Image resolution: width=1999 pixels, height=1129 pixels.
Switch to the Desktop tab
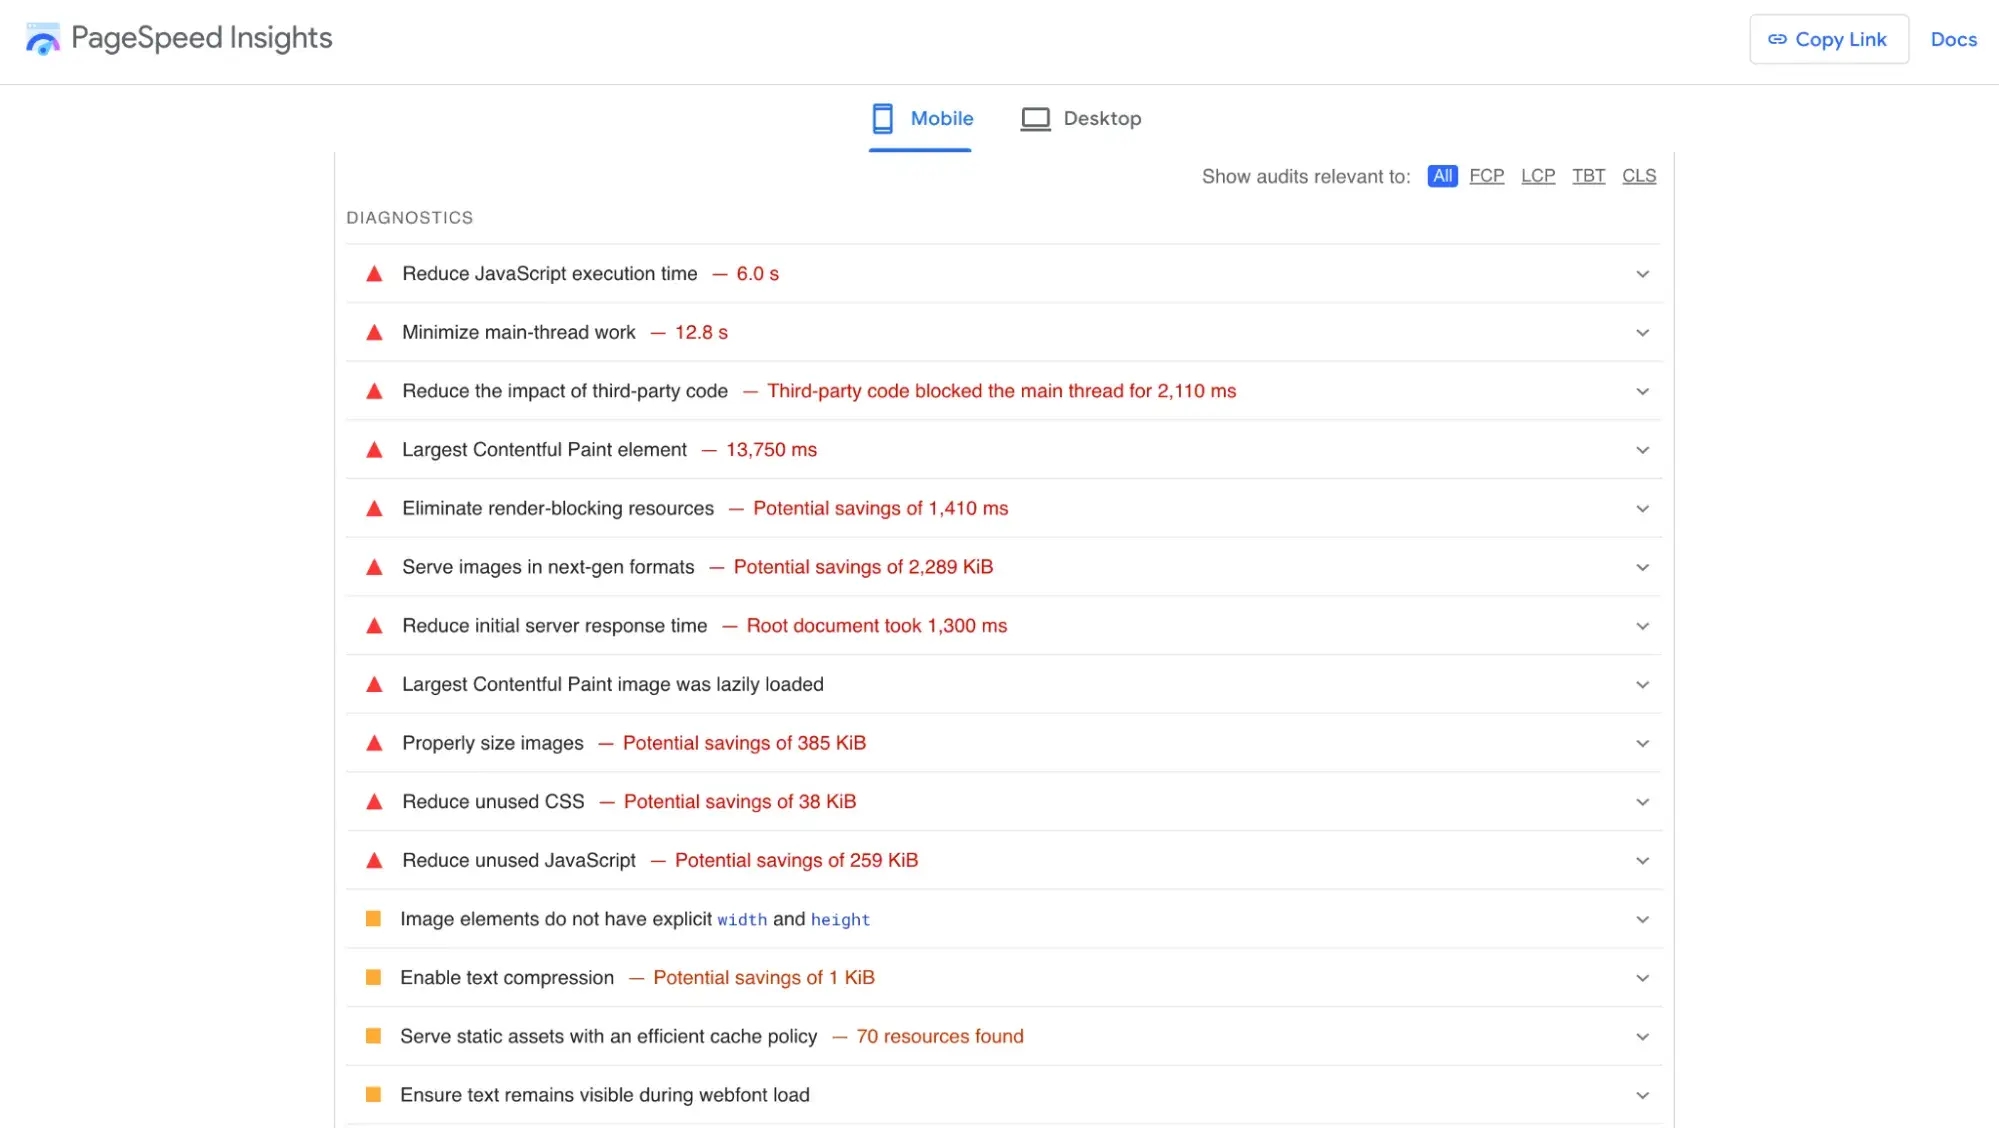pos(1081,119)
